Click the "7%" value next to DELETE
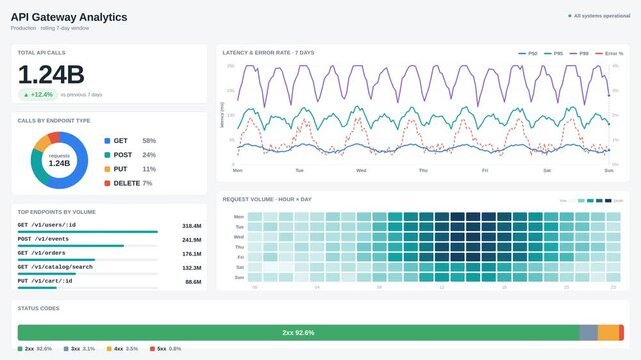Screen dimensions: 641x360 pyautogui.click(x=147, y=183)
